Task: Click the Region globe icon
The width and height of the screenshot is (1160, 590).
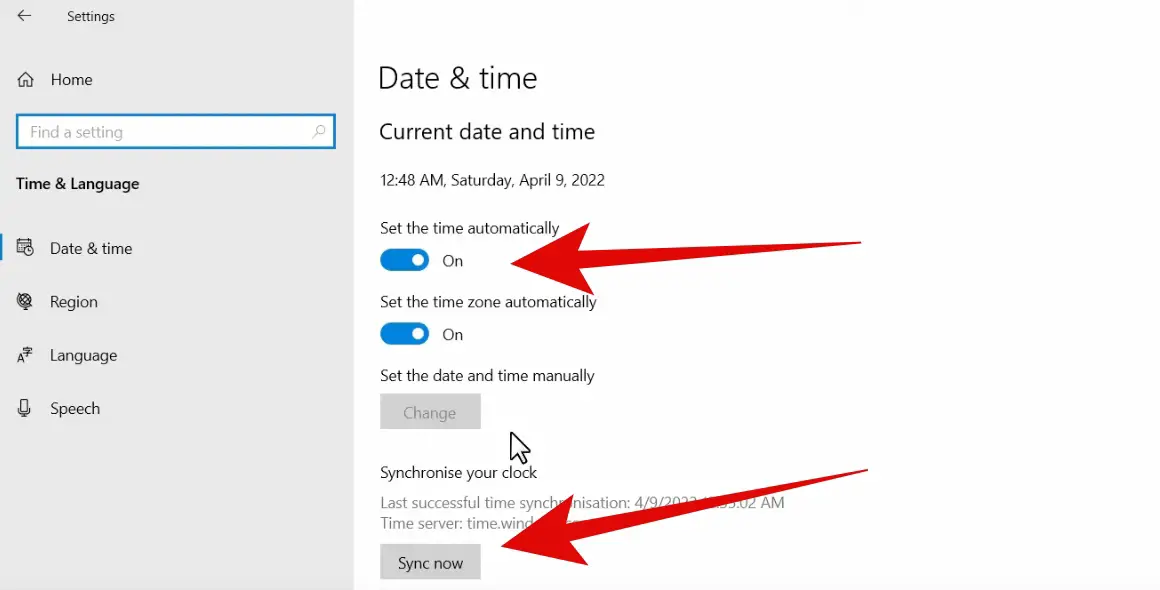Action: (25, 301)
